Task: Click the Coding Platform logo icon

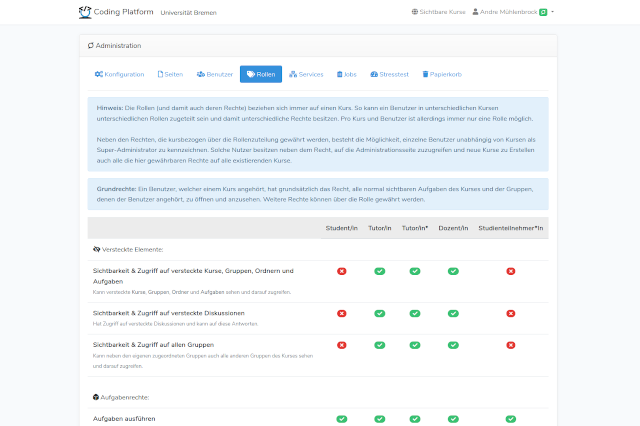Action: (x=85, y=12)
